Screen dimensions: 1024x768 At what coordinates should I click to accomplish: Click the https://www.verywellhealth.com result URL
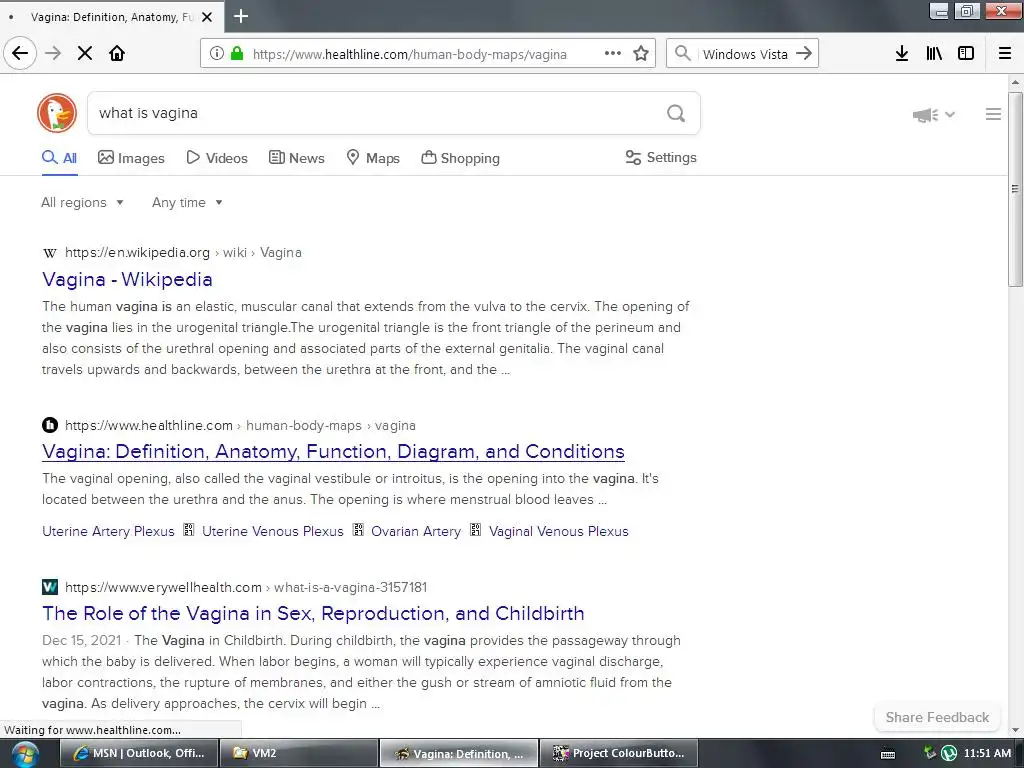pos(163,587)
